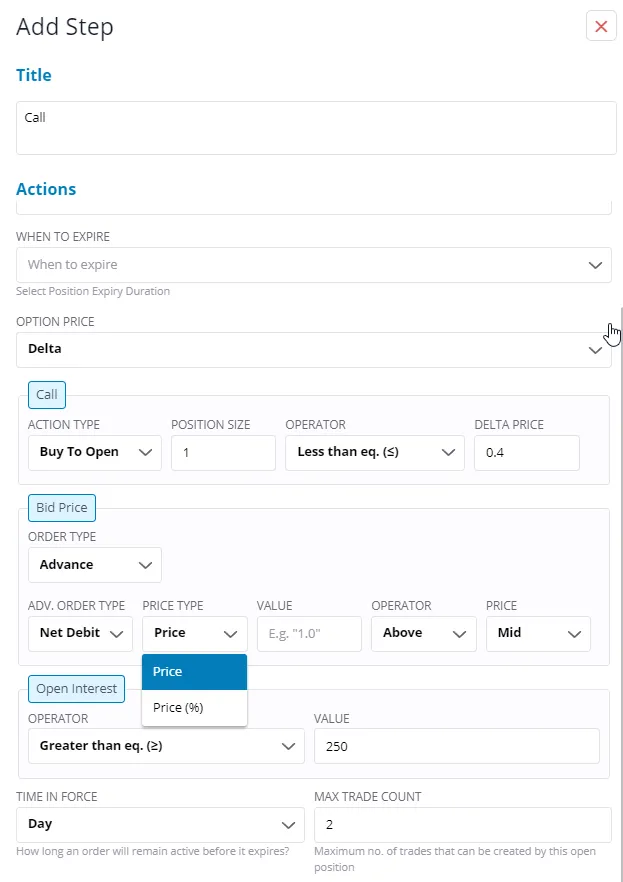Open the Greater than eq. operator dropdown
623x882 pixels.
(166, 746)
